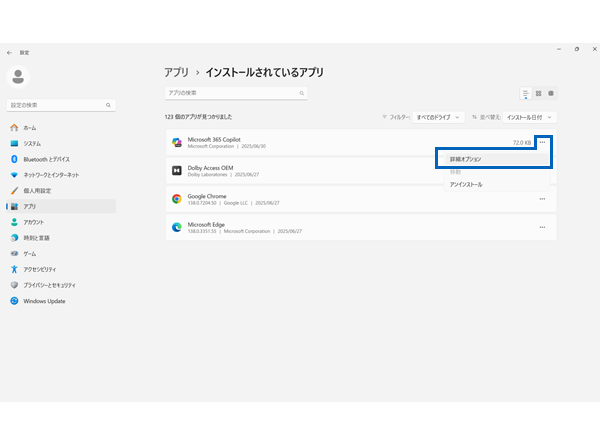
Task: Click the 72.0 KB size value
Action: [x=522, y=143]
